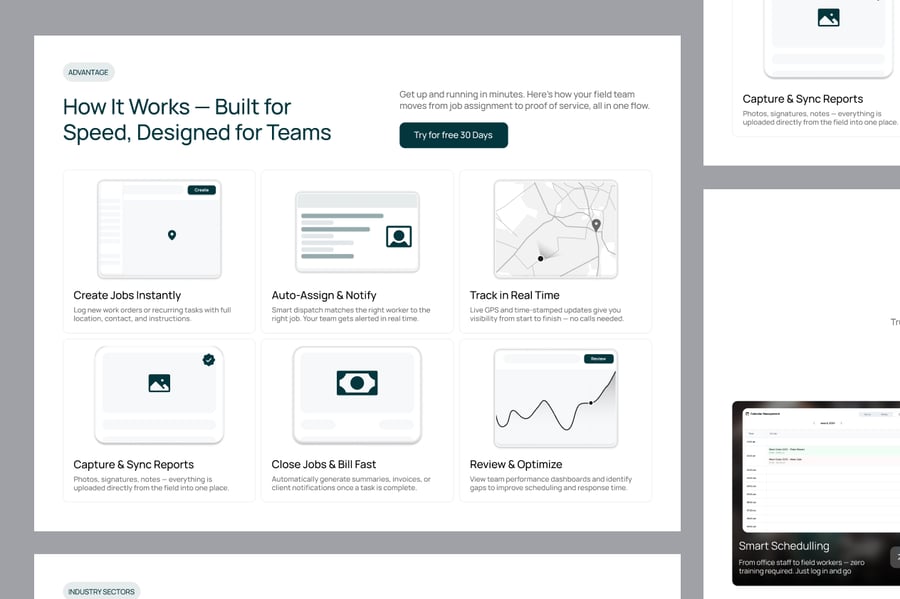Click location pin in Create Jobs Instantly card
The width and height of the screenshot is (900, 599).
pyautogui.click(x=172, y=235)
